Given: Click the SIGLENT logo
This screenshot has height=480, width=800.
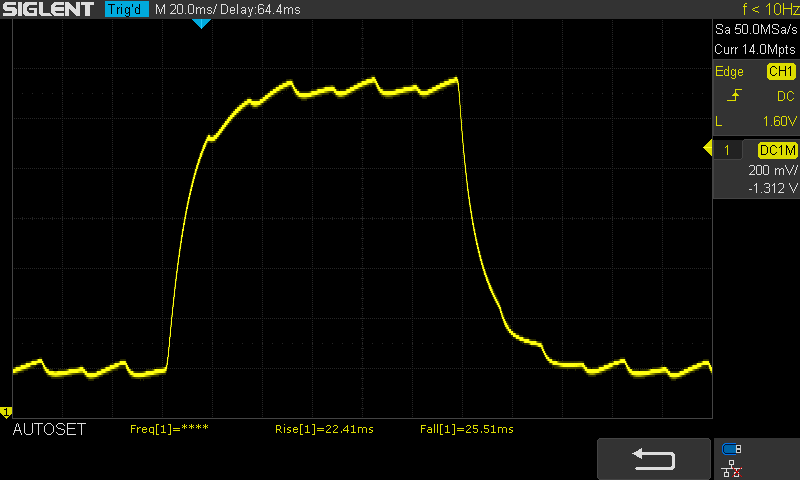Looking at the screenshot, I should pyautogui.click(x=48, y=9).
